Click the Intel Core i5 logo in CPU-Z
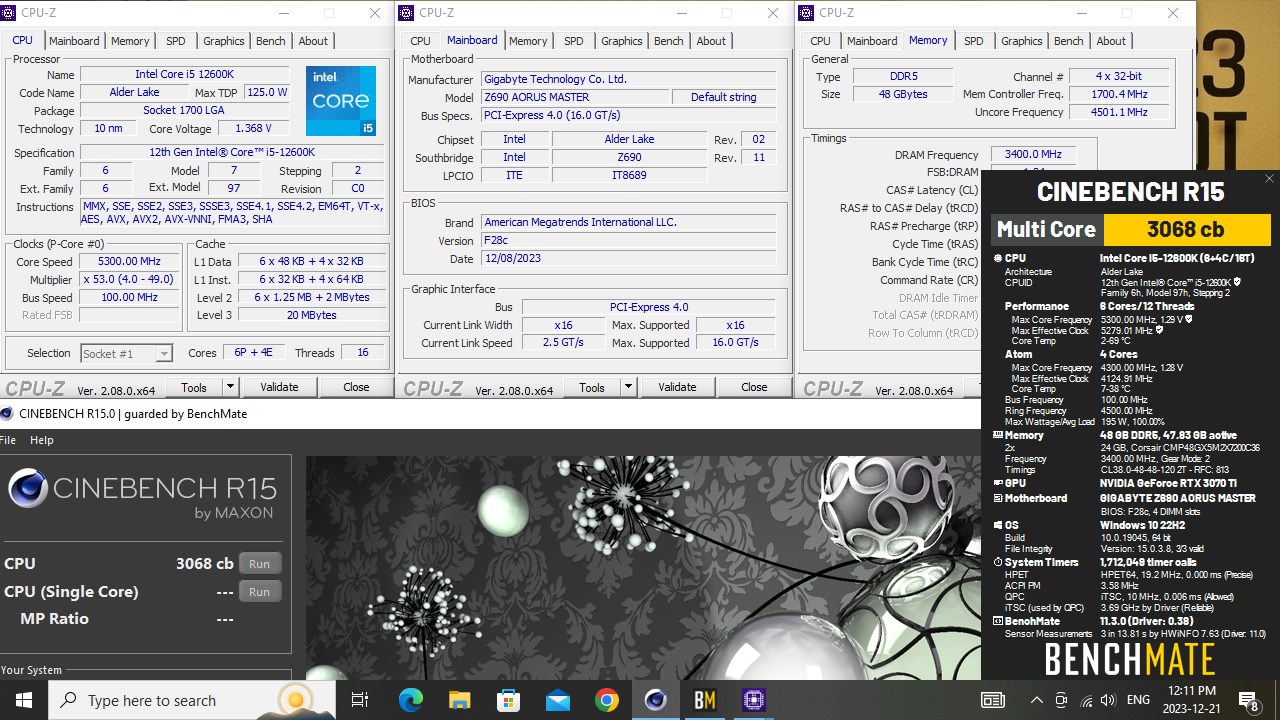The height and width of the screenshot is (720, 1280). 342,101
